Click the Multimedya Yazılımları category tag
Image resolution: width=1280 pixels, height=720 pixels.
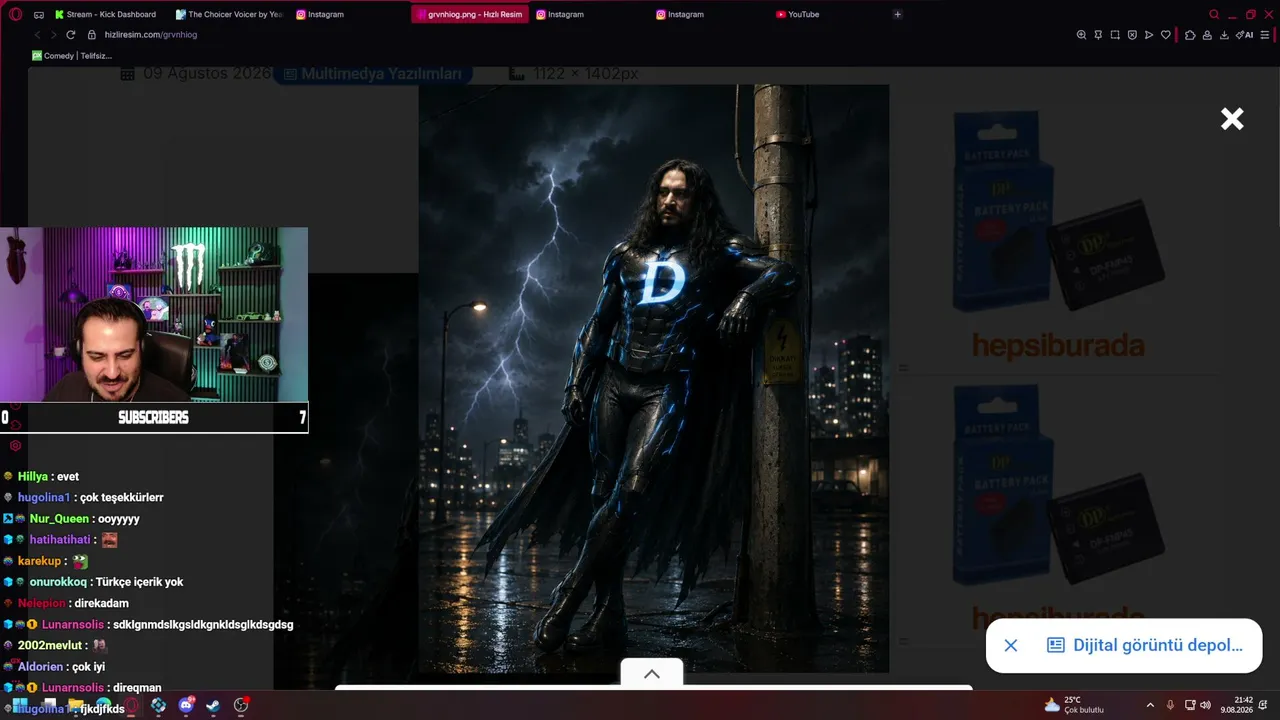[372, 74]
